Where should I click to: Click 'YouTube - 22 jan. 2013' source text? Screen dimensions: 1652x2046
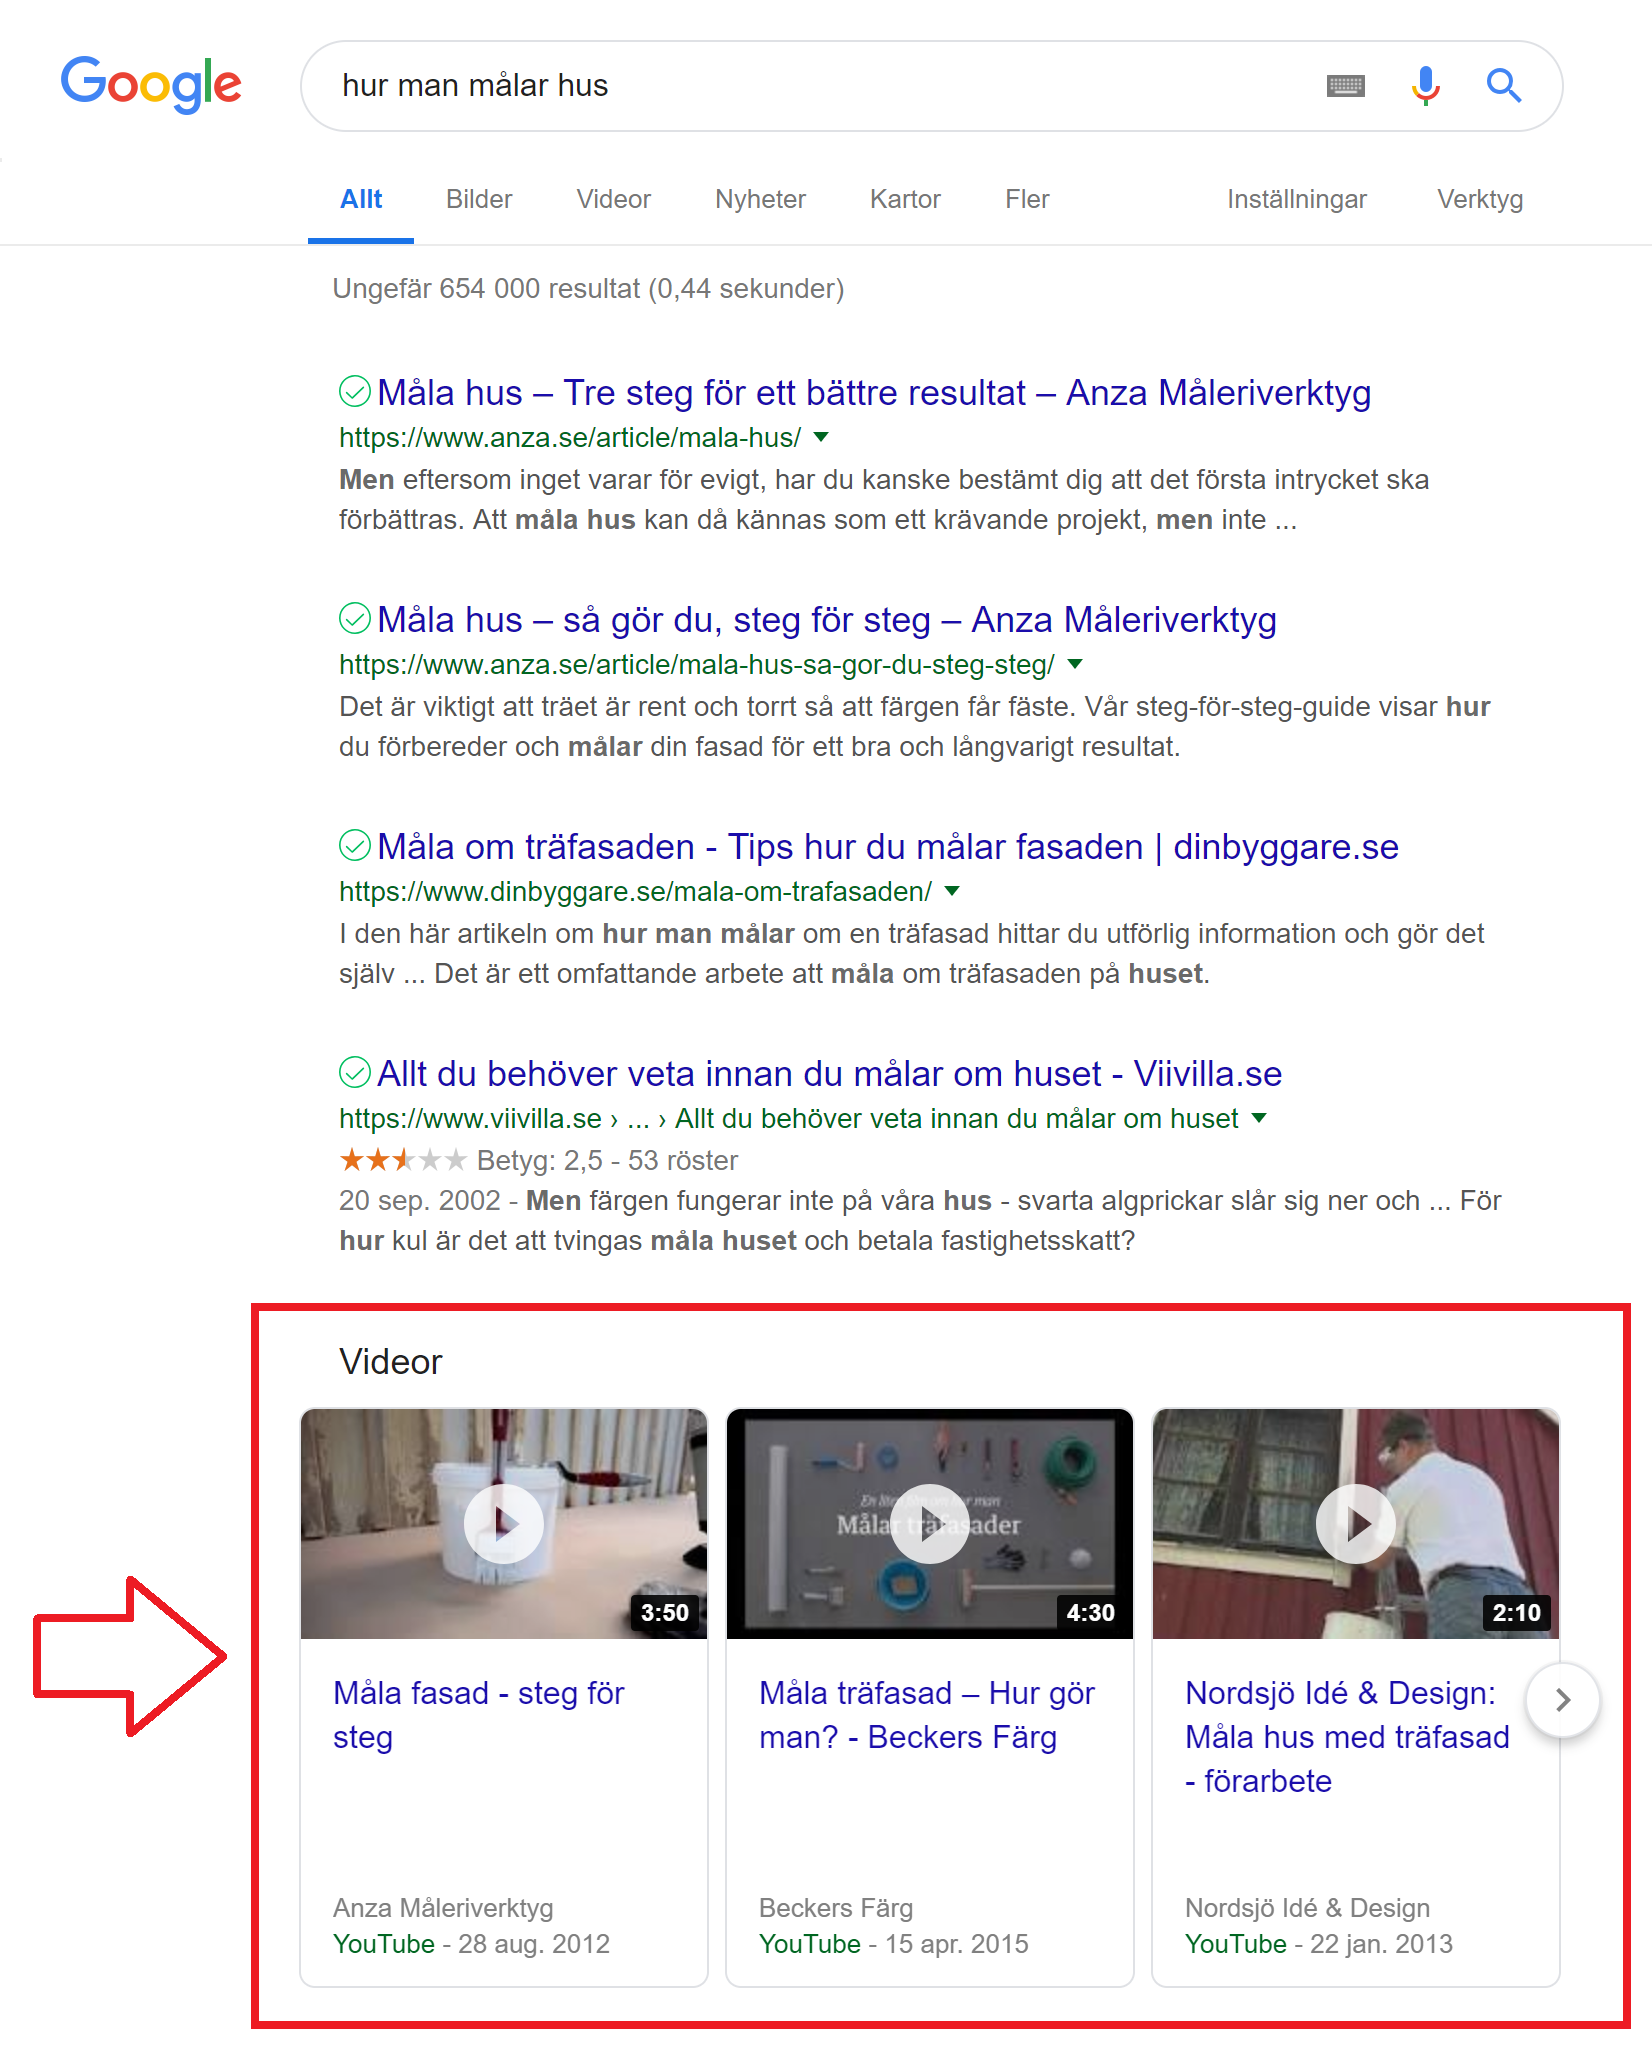point(1319,1943)
